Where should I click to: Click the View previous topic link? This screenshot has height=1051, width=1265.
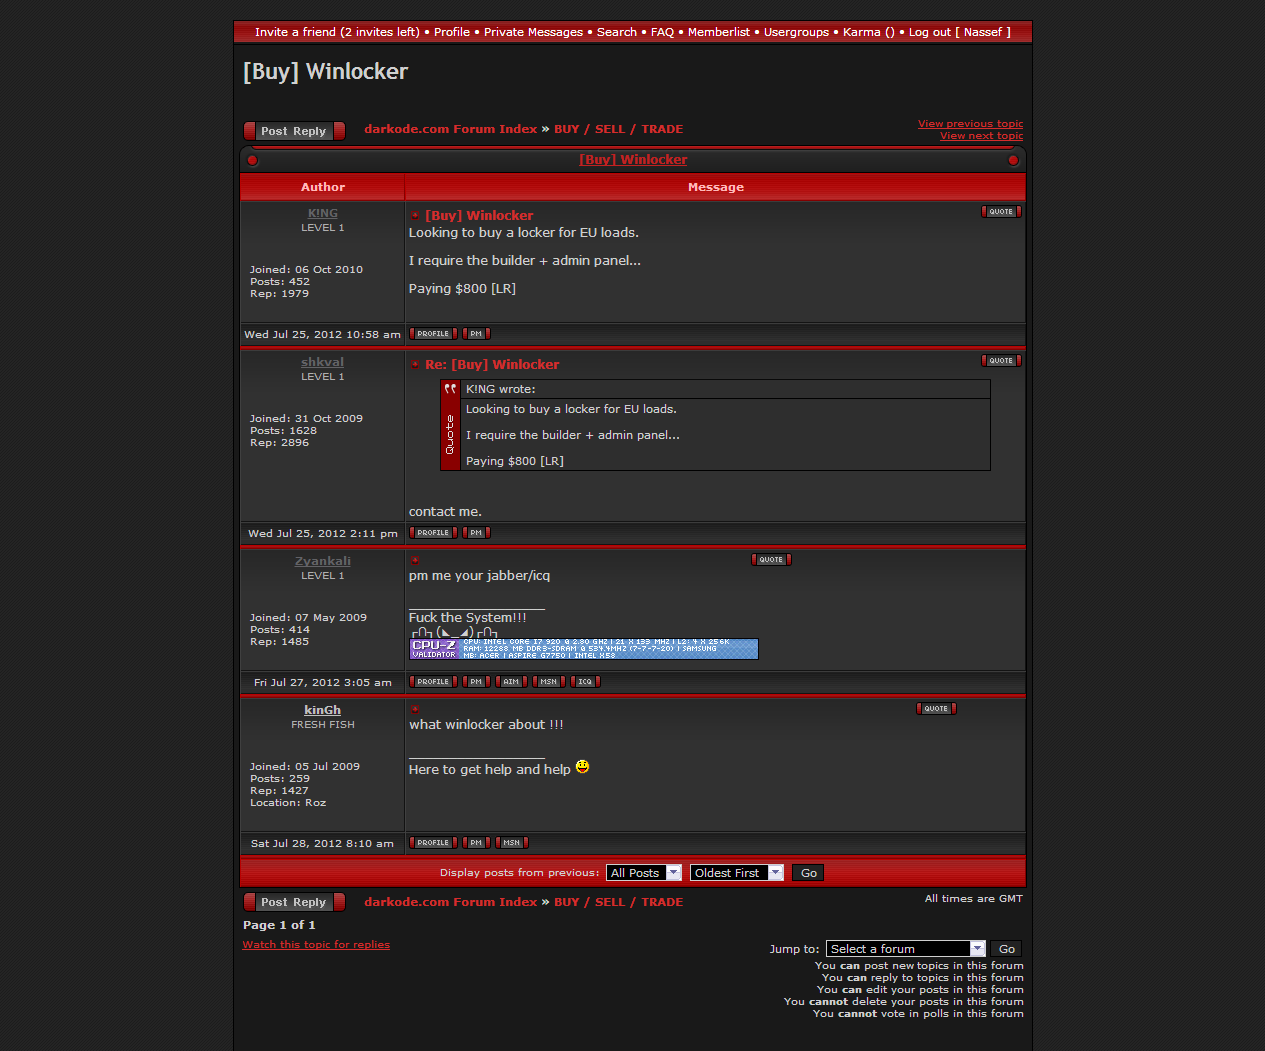[970, 124]
